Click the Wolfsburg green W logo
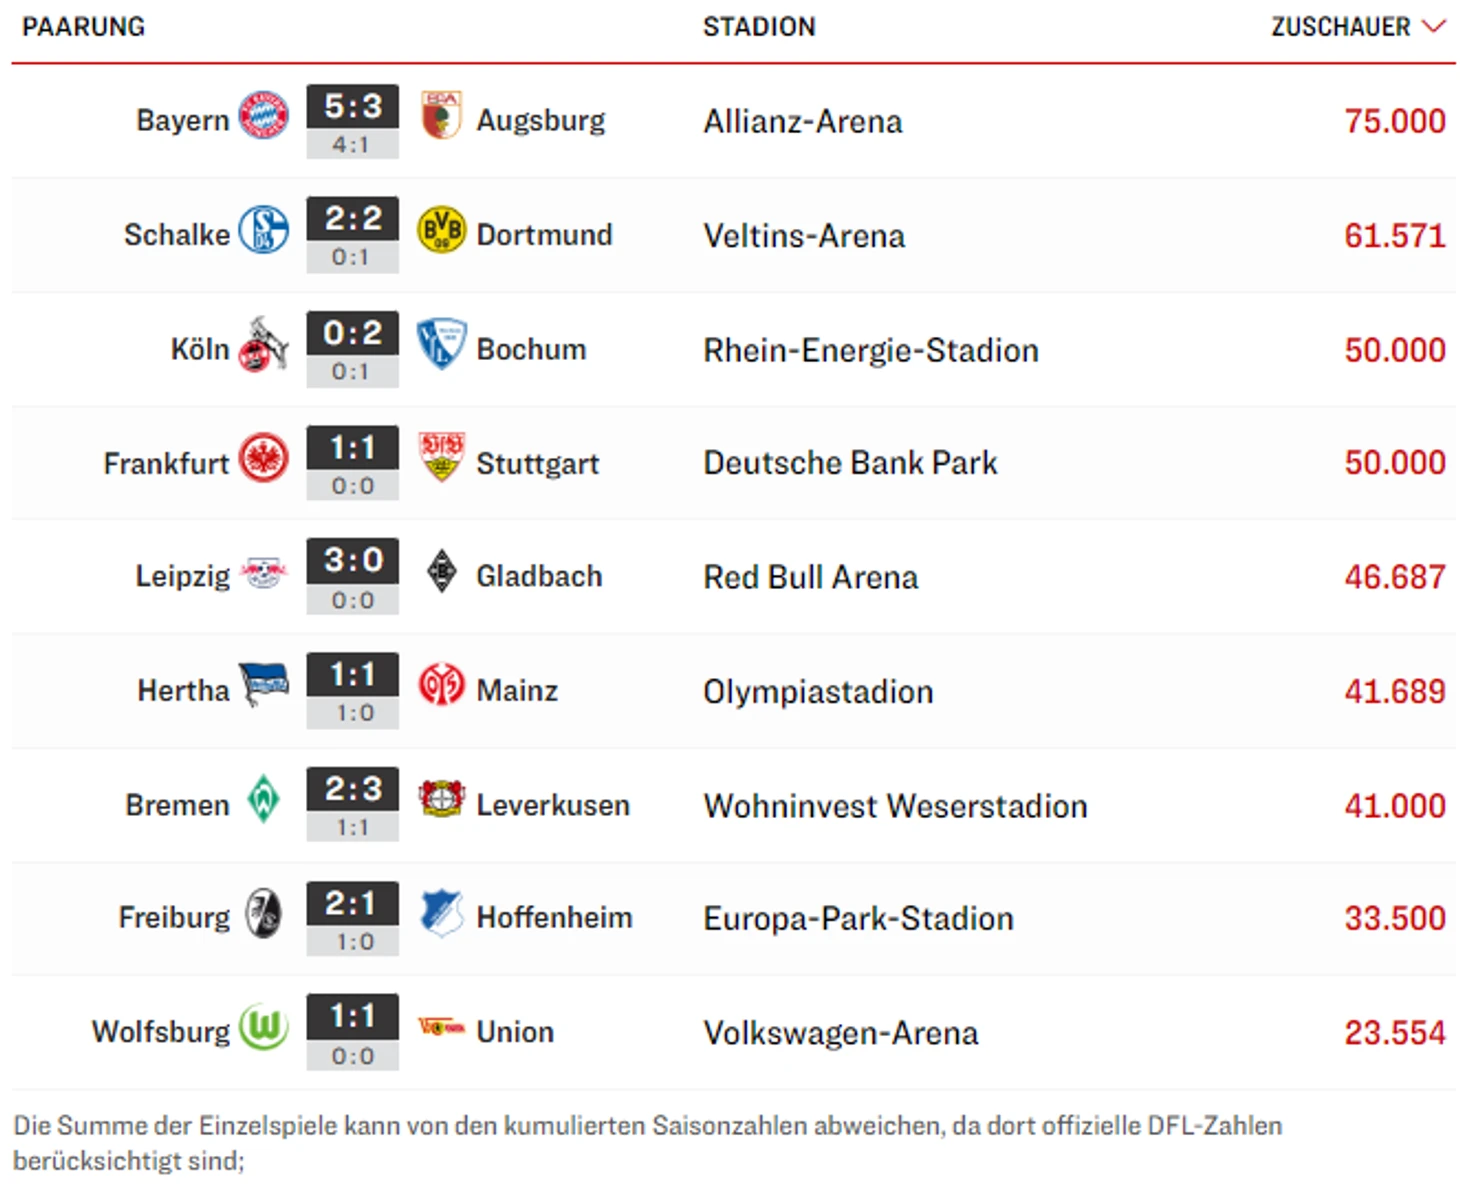 264,1027
